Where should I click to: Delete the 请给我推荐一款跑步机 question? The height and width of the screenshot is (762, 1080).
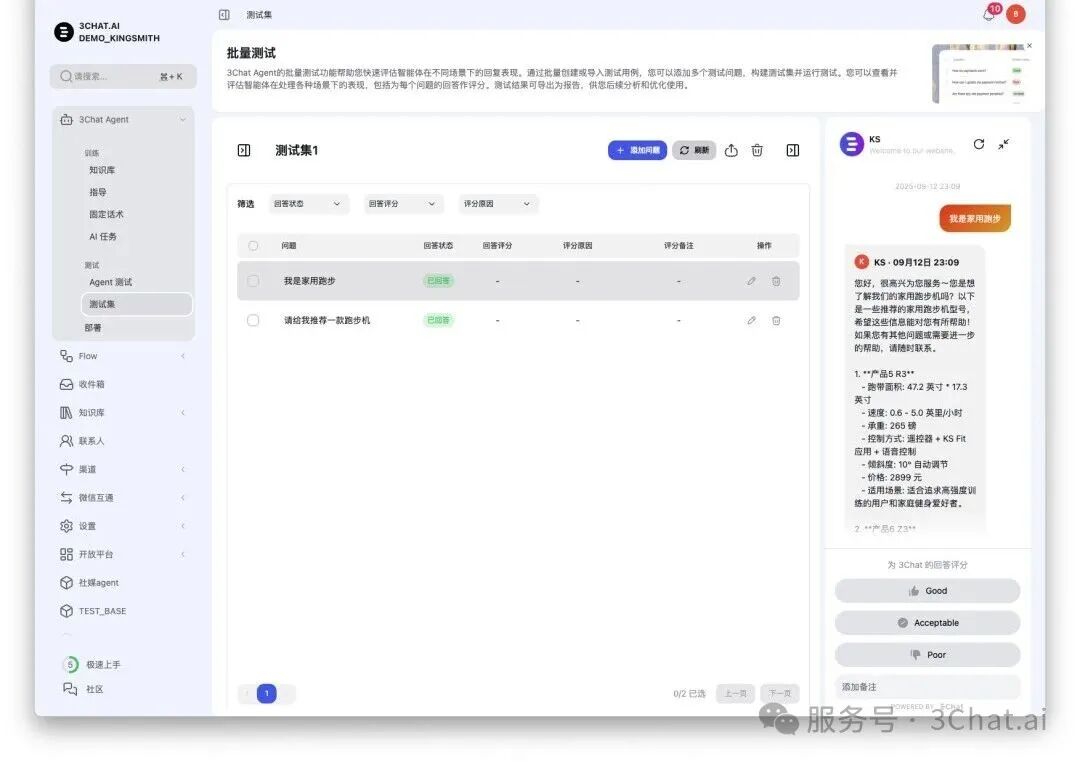[776, 320]
